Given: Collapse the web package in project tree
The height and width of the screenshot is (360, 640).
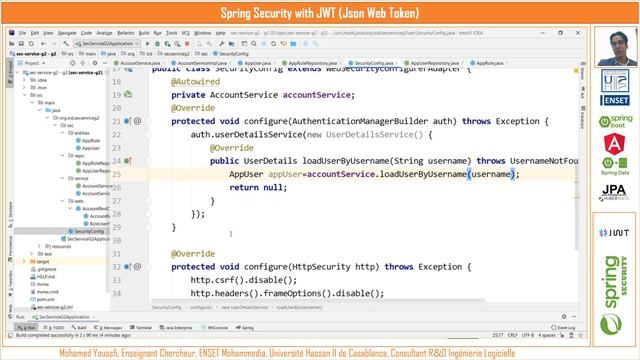Looking at the screenshot, I should 62,201.
